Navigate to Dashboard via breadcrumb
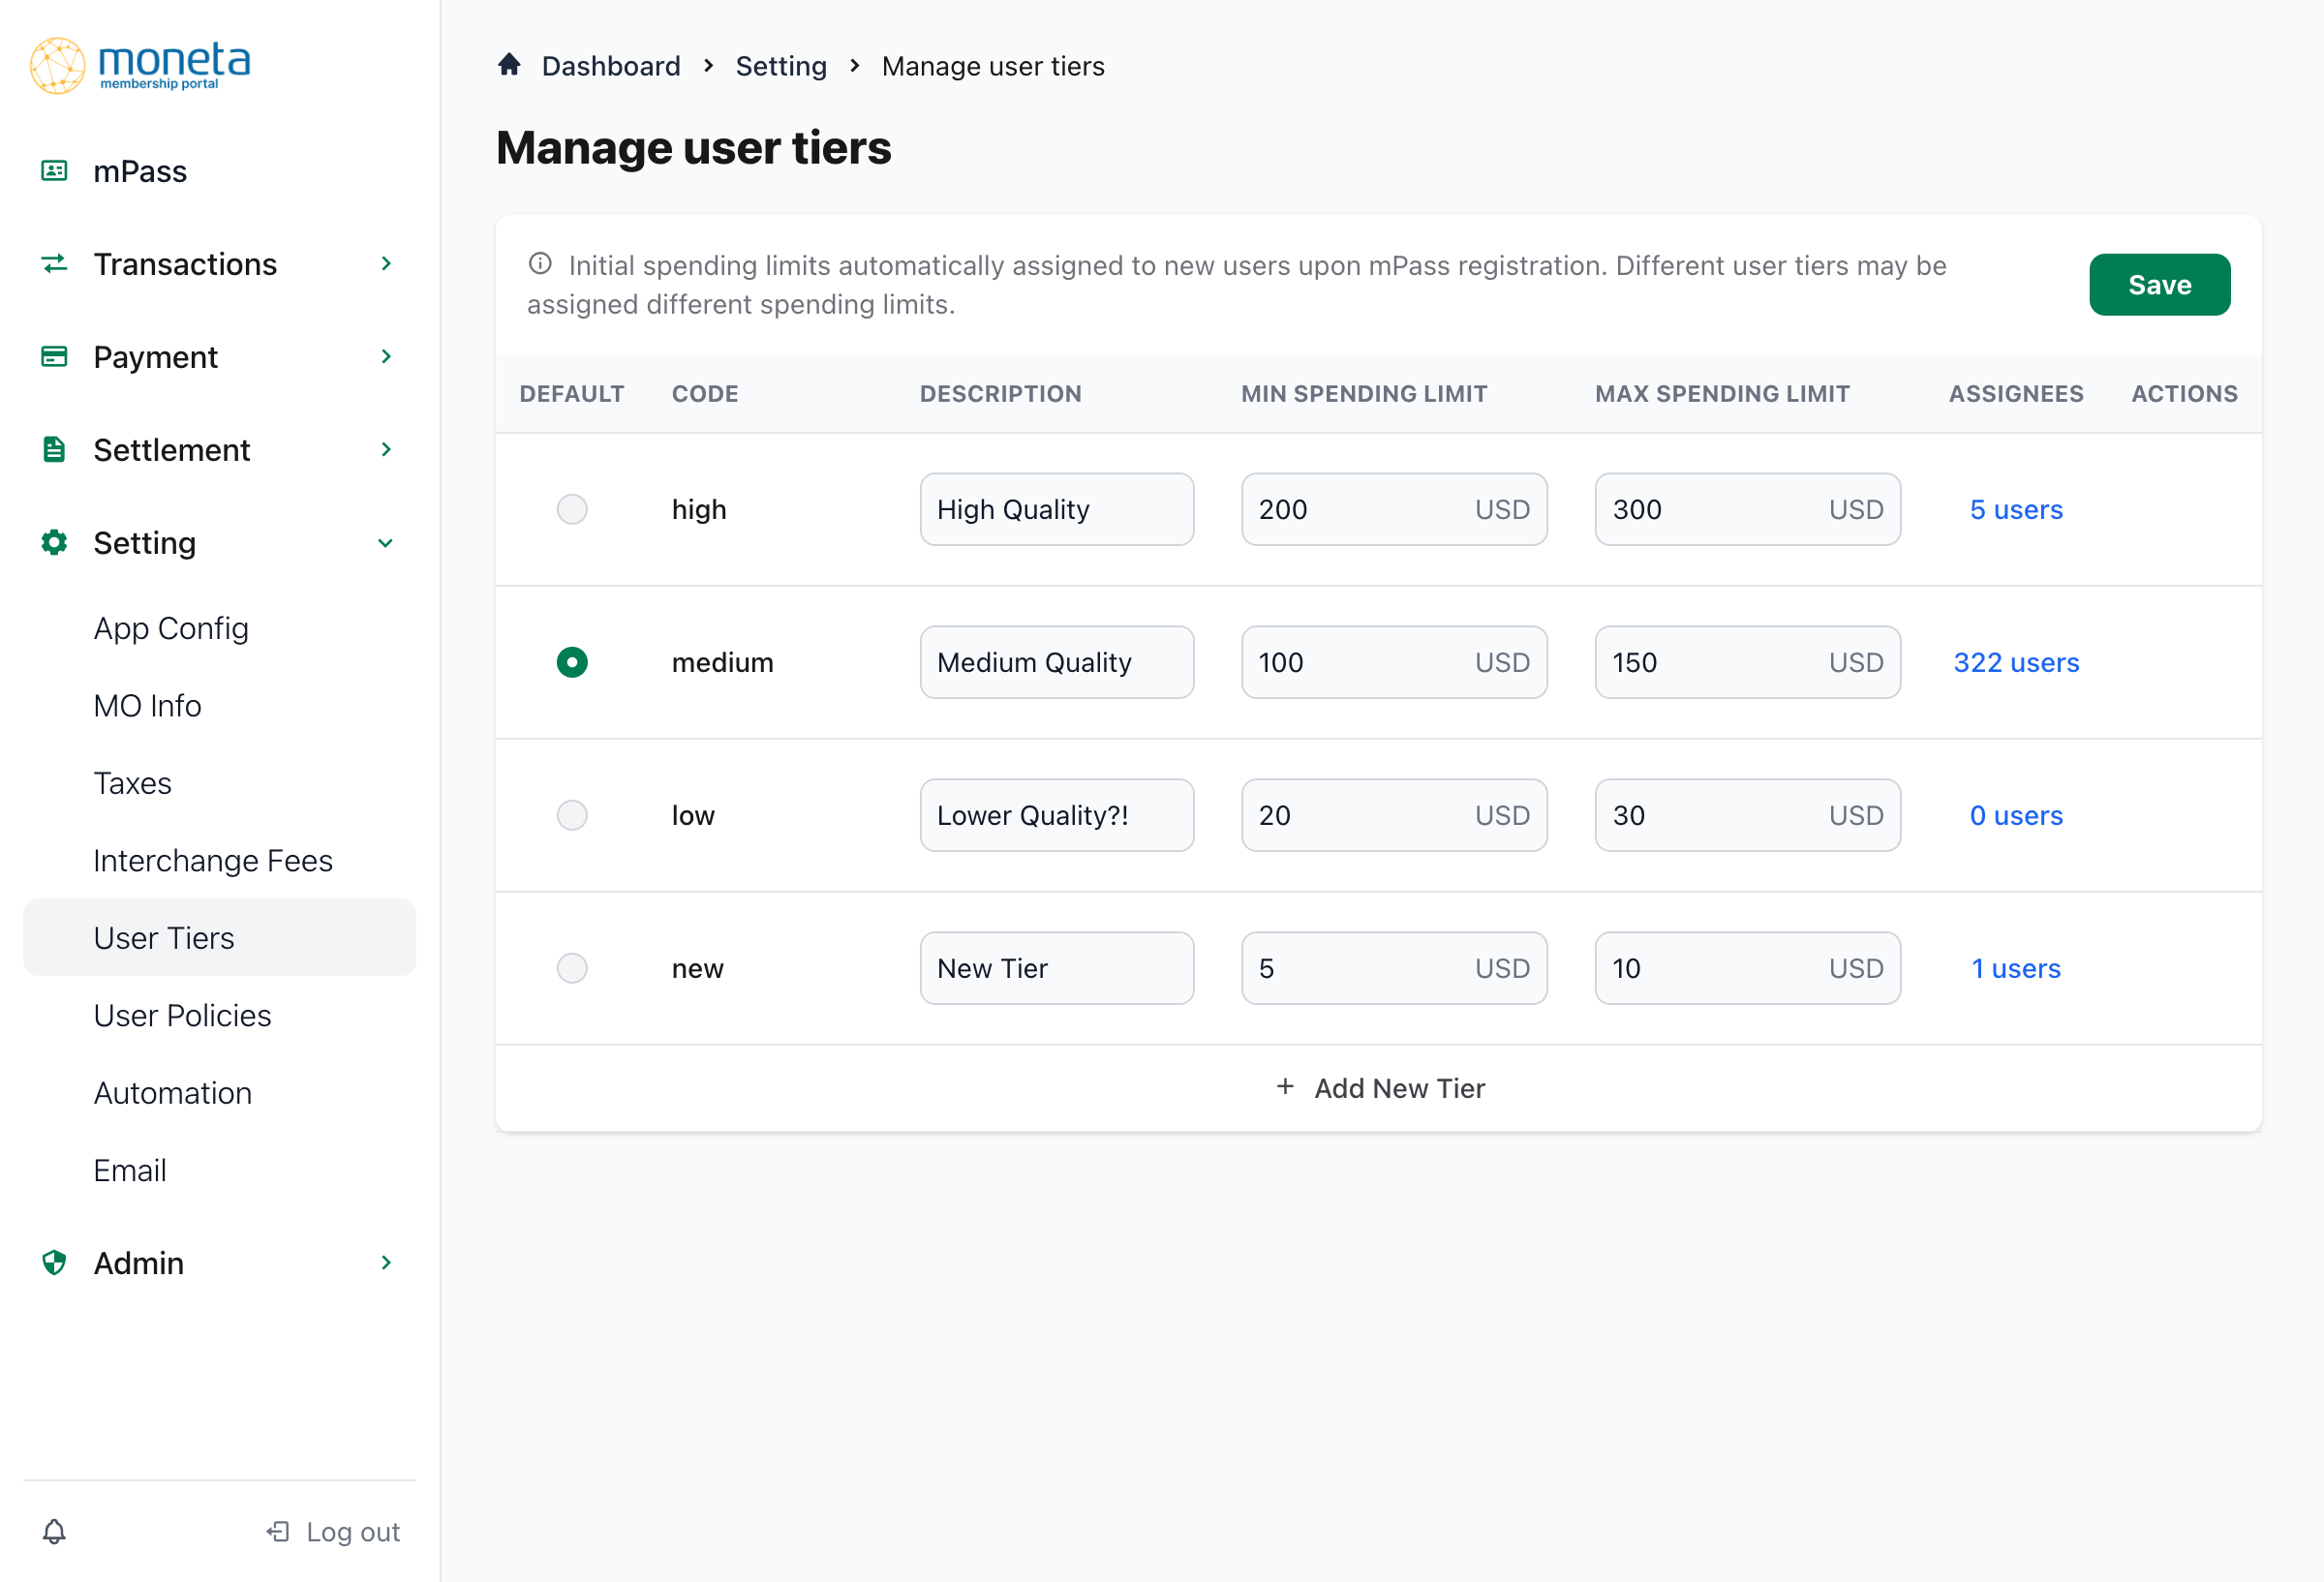The image size is (2324, 1582). point(611,65)
